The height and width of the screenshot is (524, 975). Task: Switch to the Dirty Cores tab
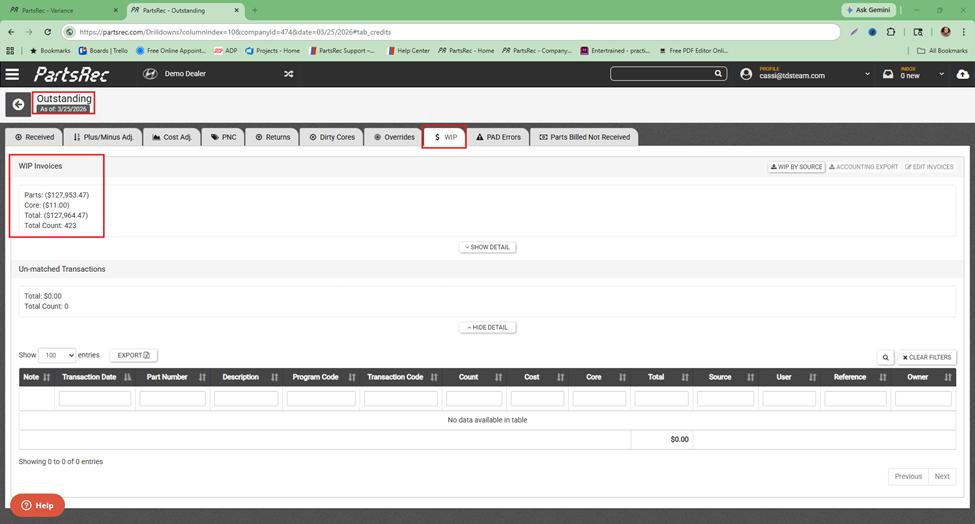332,137
